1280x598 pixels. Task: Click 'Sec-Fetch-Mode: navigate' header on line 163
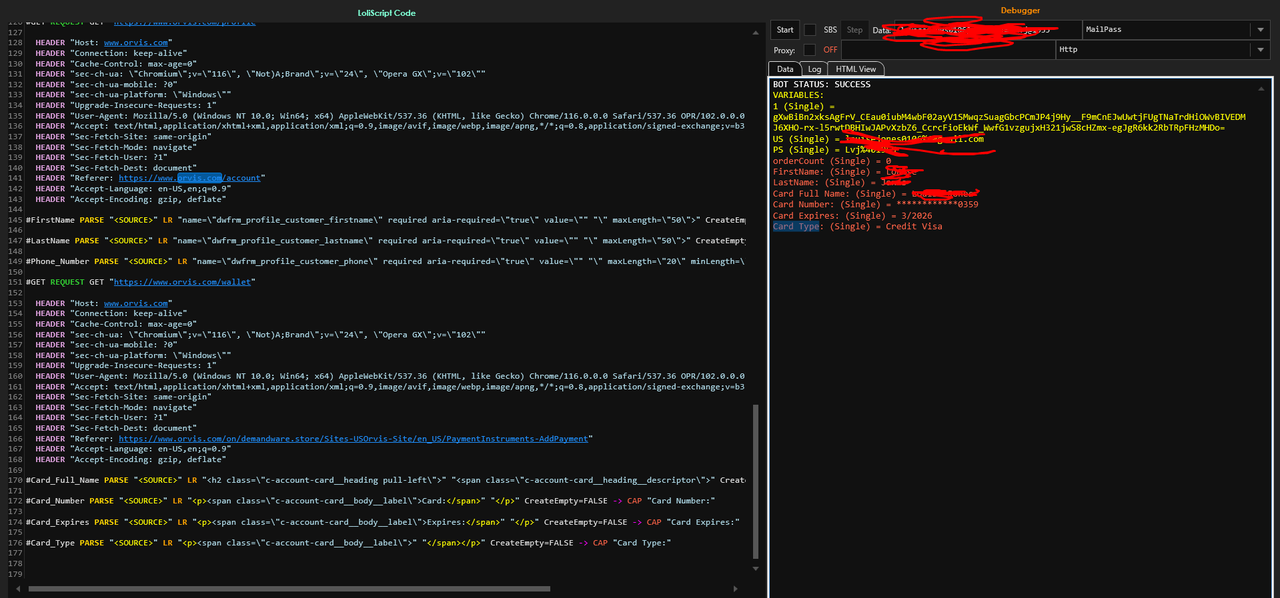pyautogui.click(x=114, y=407)
